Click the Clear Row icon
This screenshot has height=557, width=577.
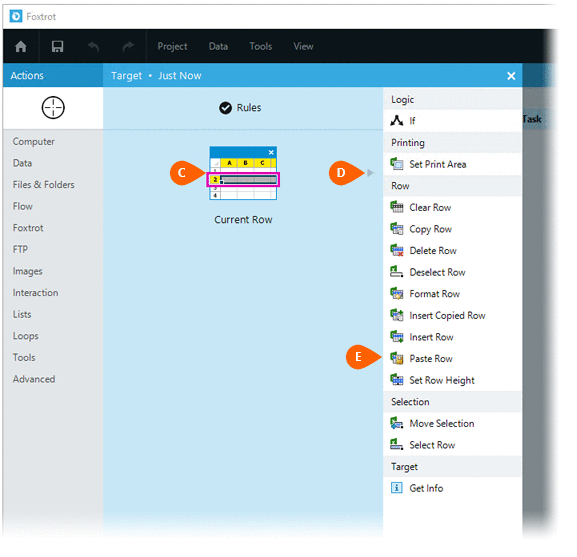coord(397,207)
